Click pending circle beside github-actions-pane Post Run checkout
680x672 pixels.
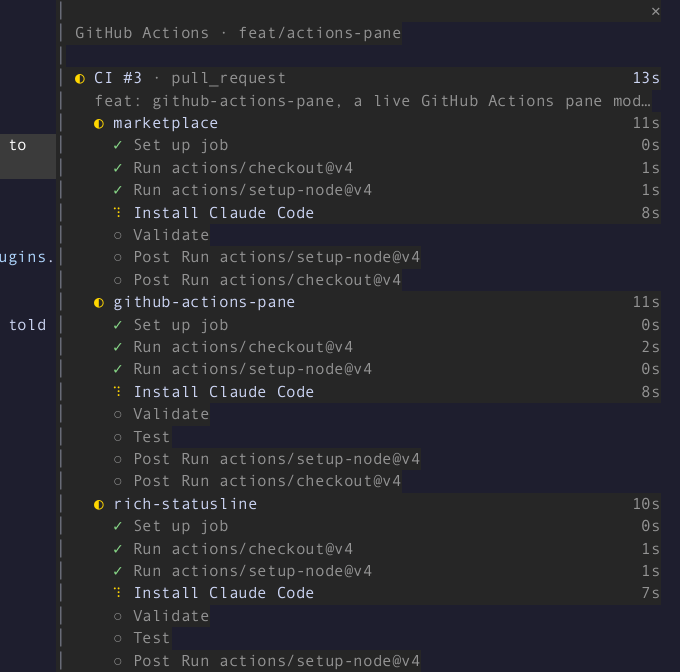[118, 482]
